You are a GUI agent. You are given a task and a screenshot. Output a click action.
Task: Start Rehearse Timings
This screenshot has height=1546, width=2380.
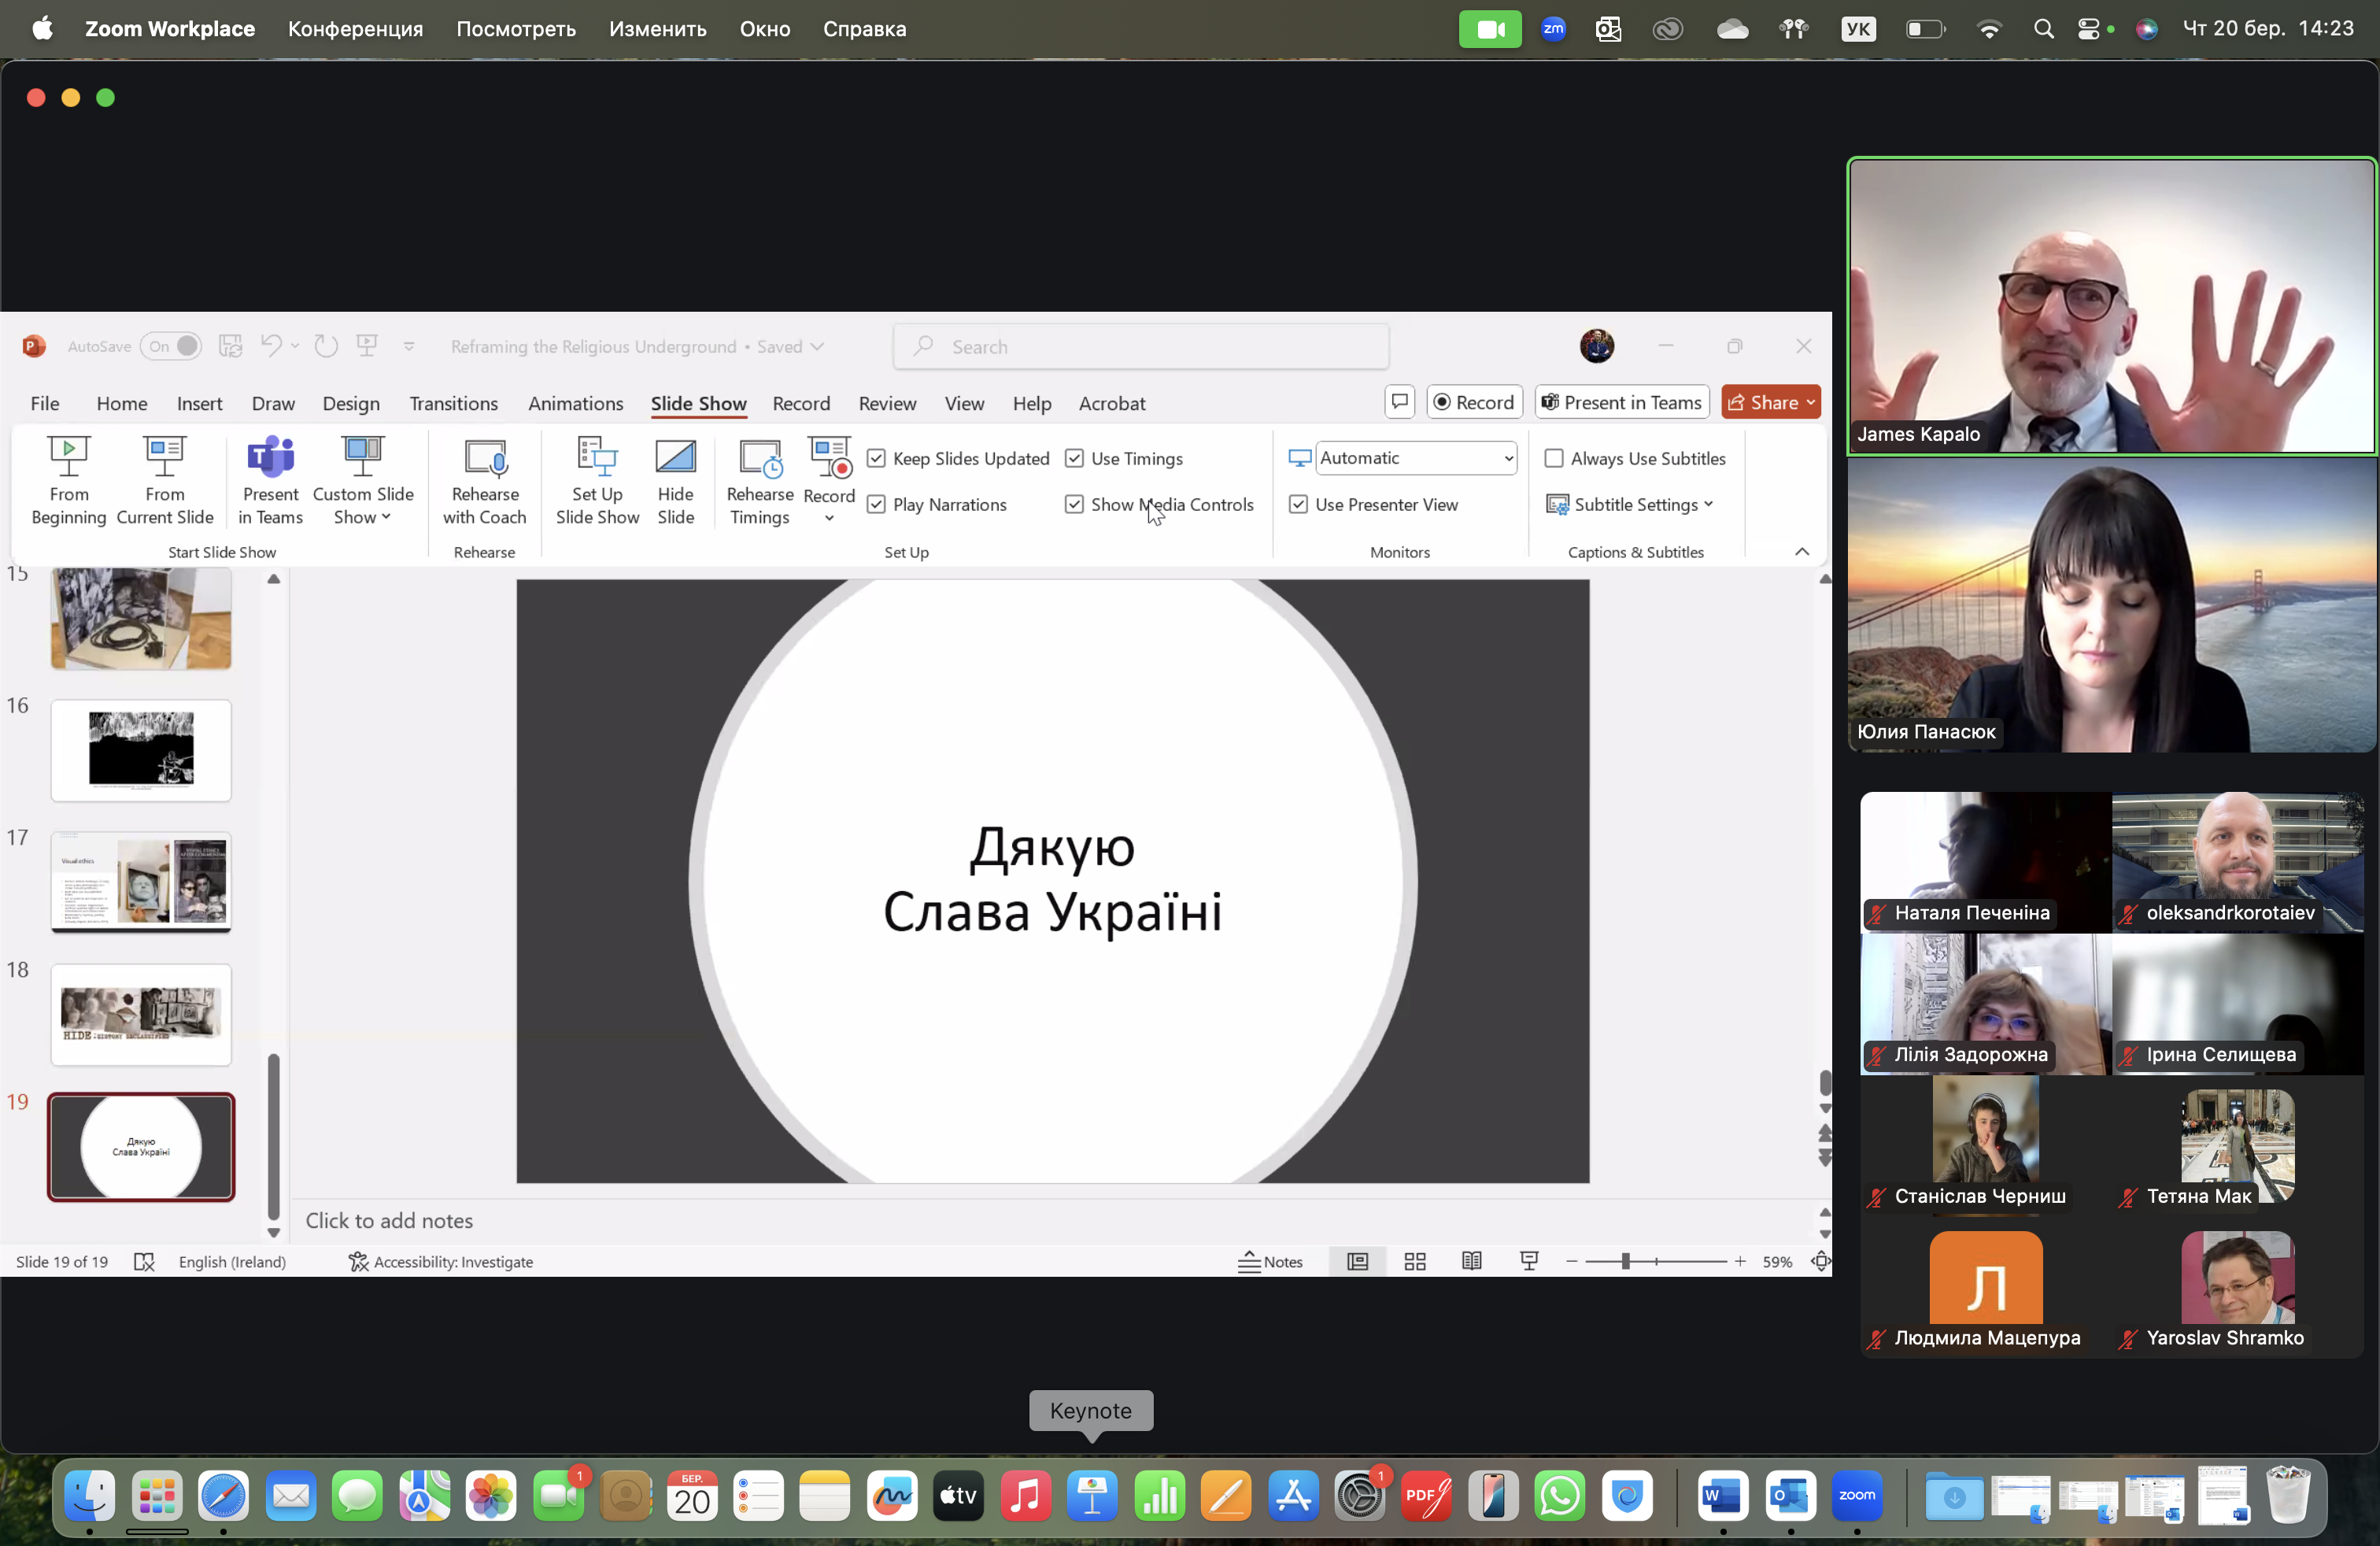759,480
